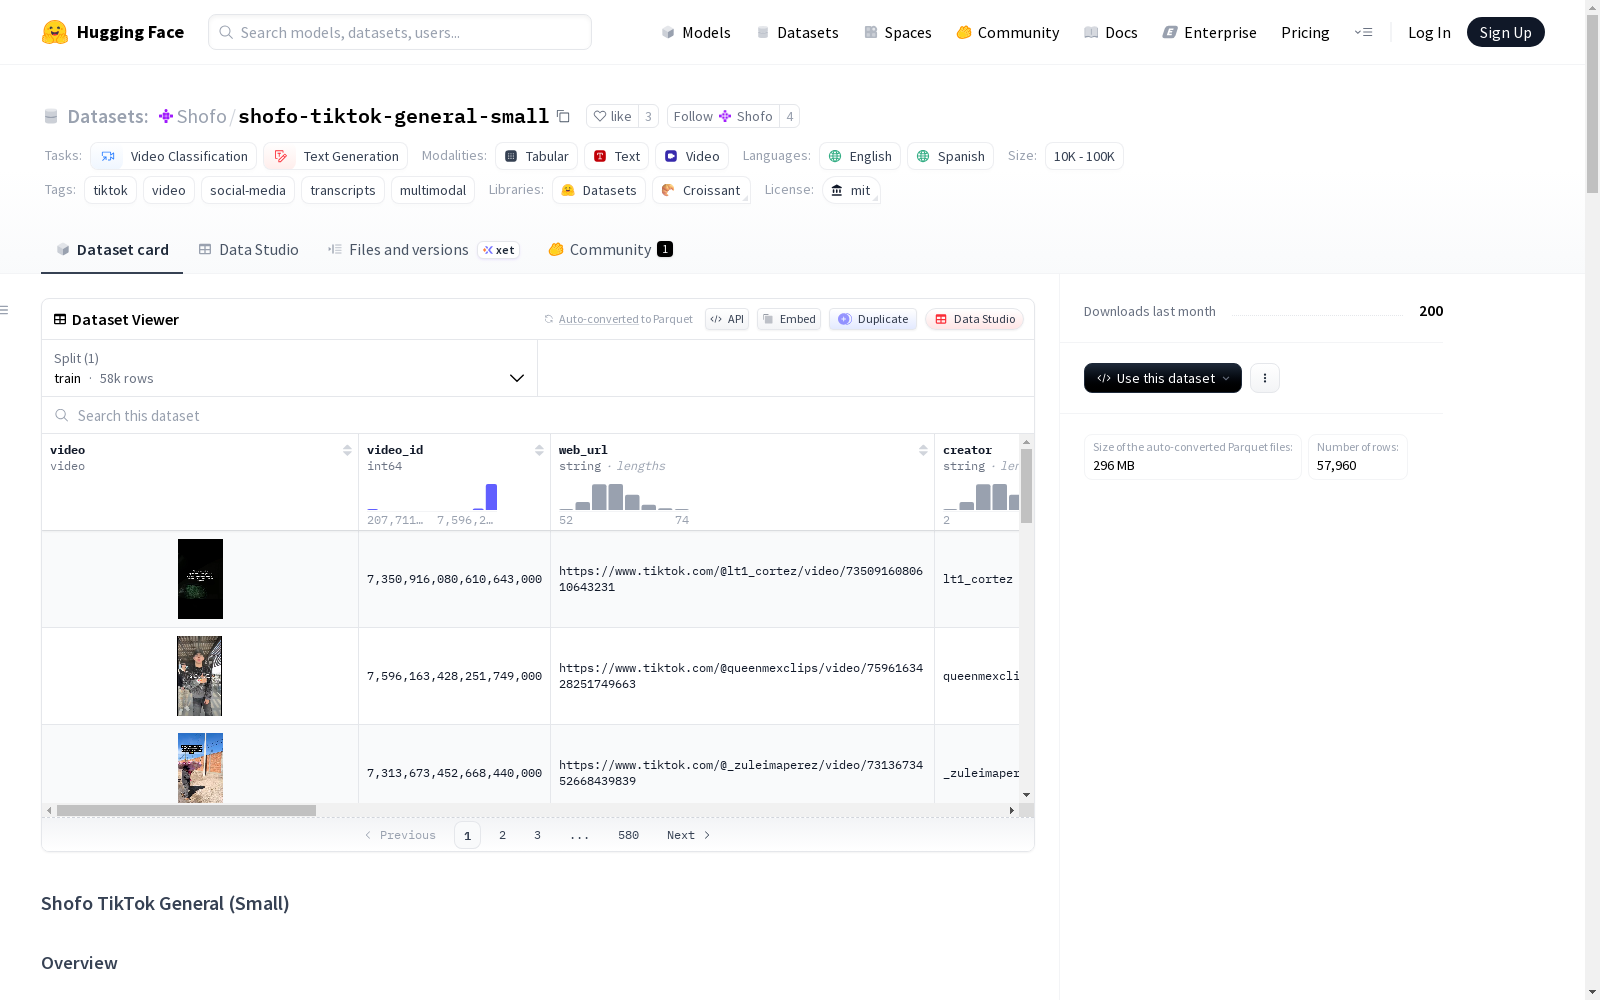The width and height of the screenshot is (1600, 1000).
Task: Click the transcripts tag
Action: point(343,190)
